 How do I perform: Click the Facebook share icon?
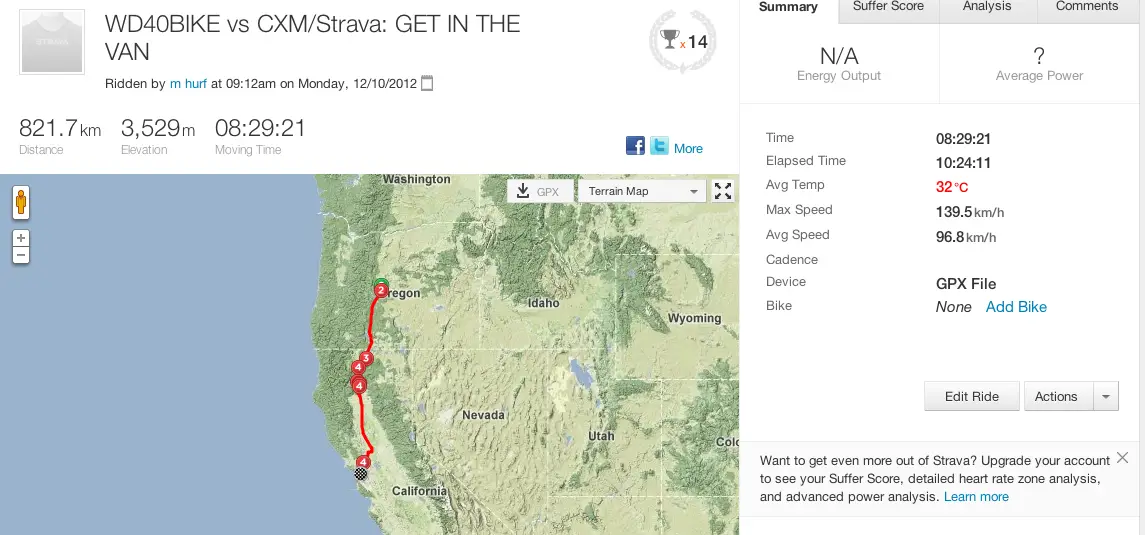[x=635, y=145]
